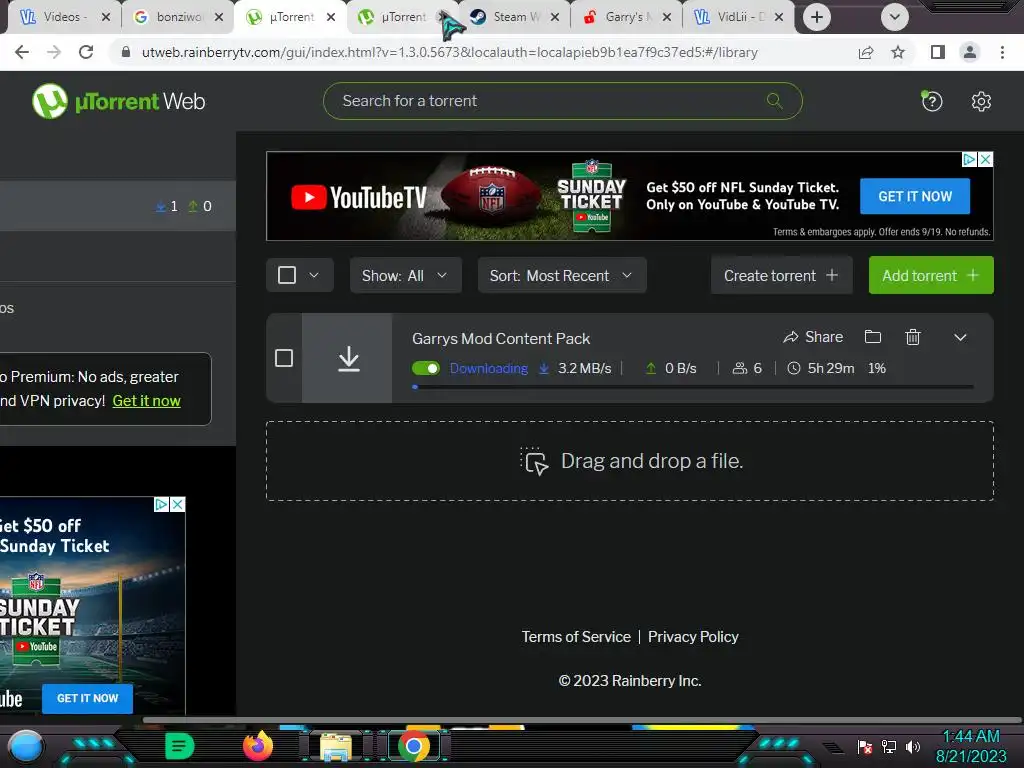Click browser back arrow

(22, 52)
